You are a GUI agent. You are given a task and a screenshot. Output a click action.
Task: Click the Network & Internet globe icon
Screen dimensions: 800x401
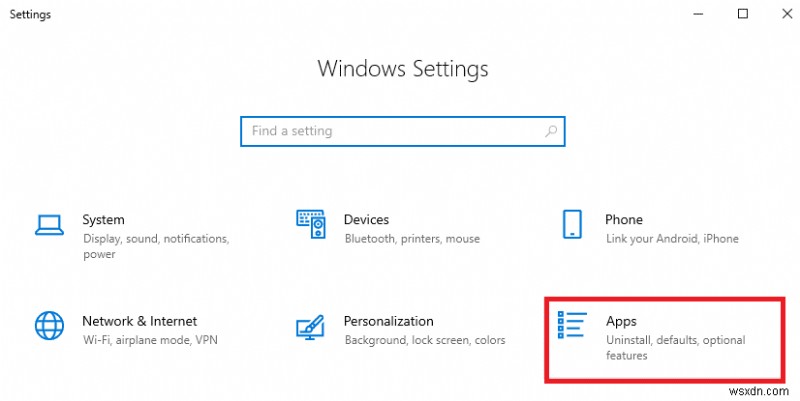pyautogui.click(x=49, y=326)
